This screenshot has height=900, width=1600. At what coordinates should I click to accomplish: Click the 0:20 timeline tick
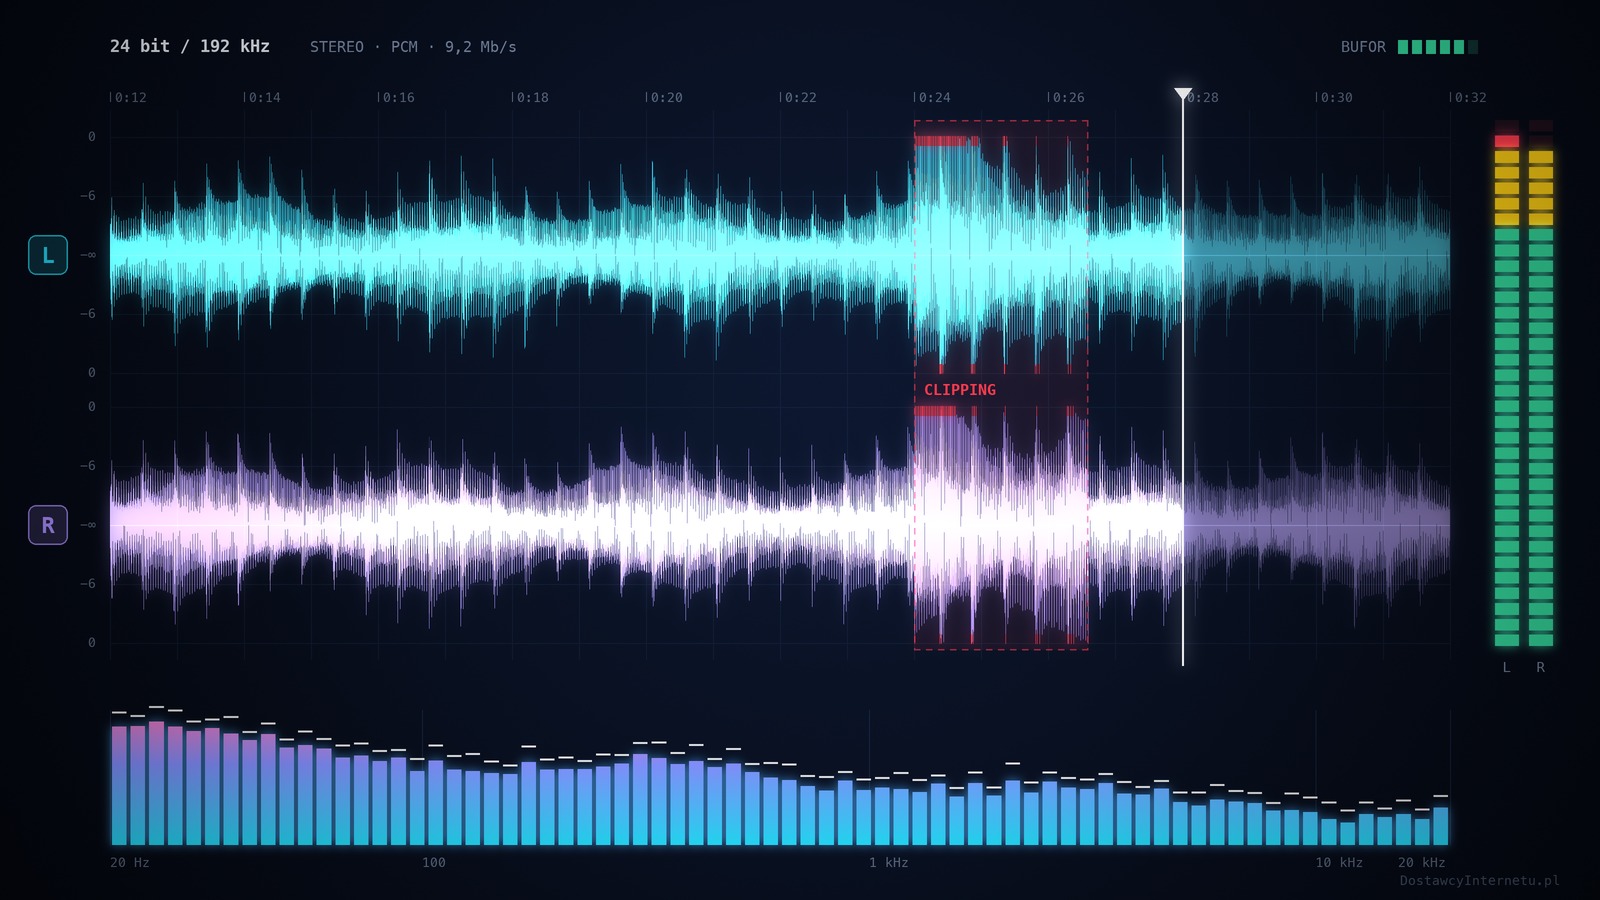tap(666, 98)
